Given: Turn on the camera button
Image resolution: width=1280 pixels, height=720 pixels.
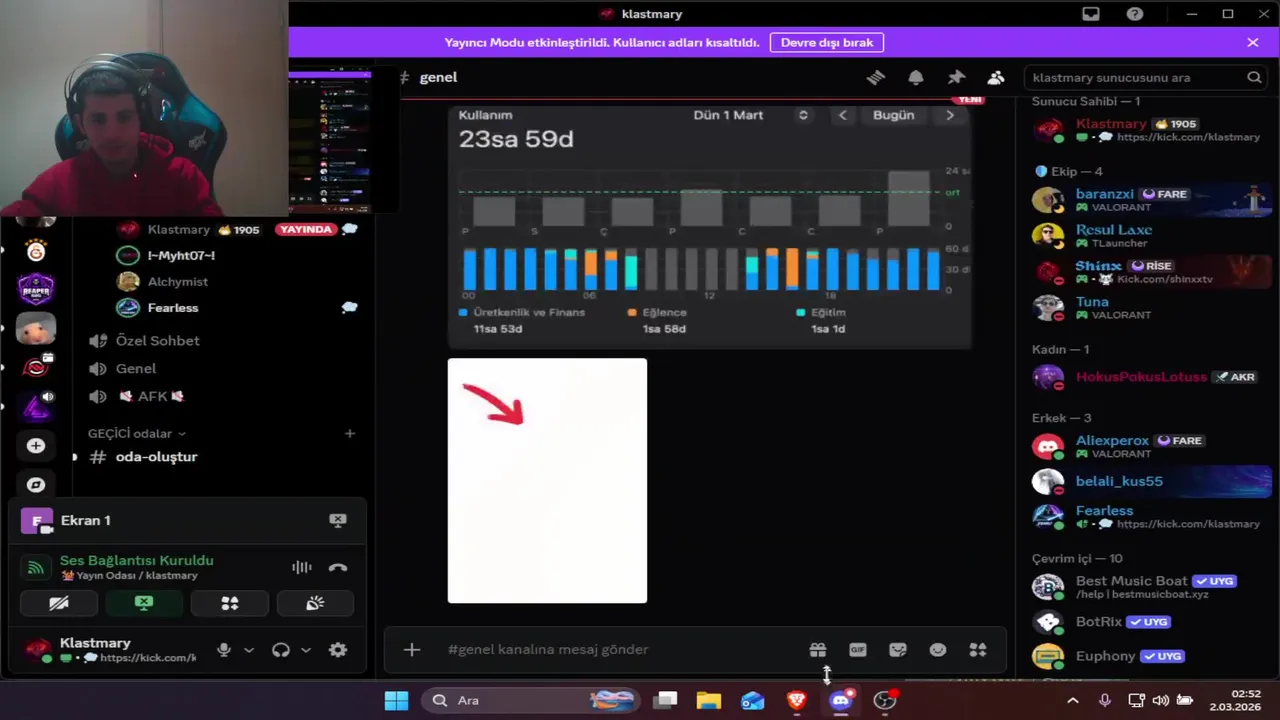Looking at the screenshot, I should 59,603.
